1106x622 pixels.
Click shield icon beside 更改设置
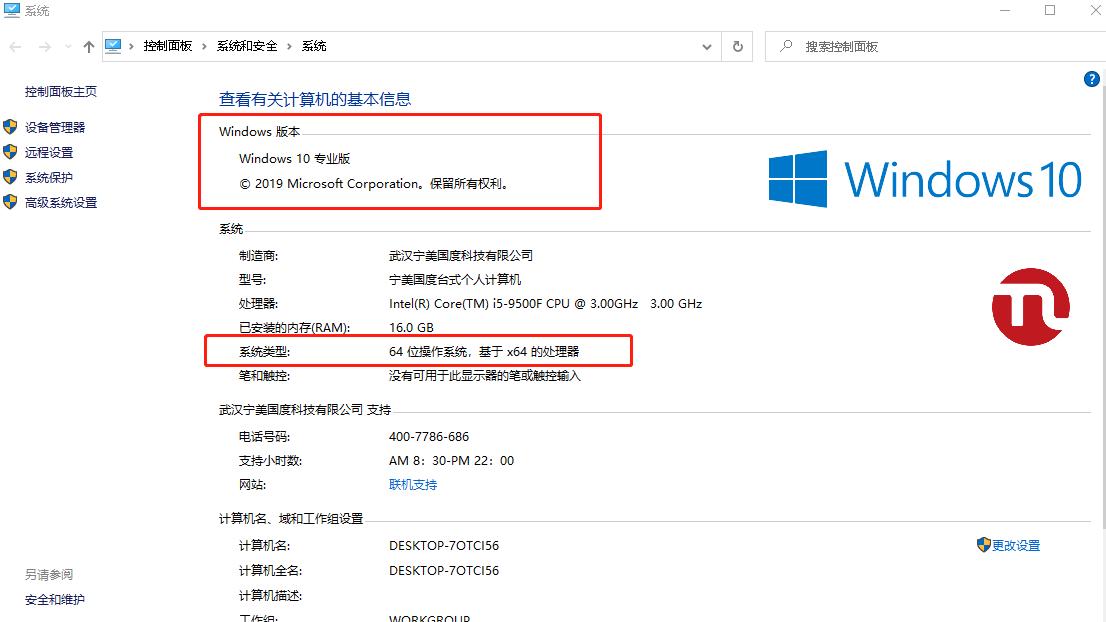[x=983, y=544]
